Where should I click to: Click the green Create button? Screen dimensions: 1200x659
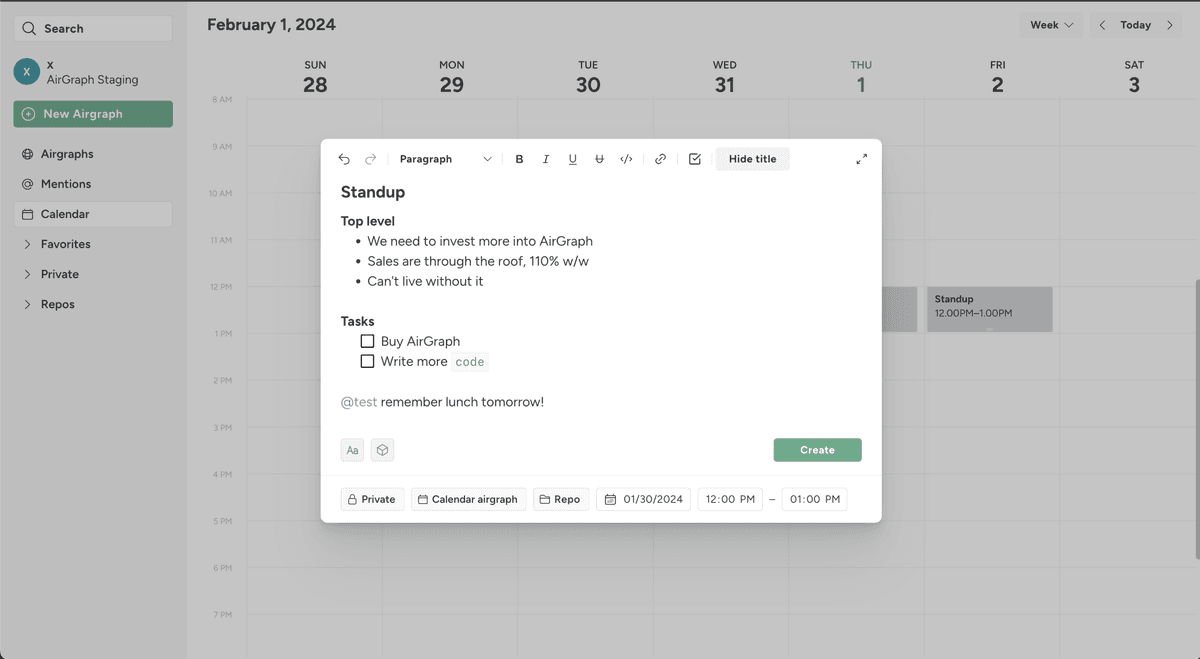(817, 450)
